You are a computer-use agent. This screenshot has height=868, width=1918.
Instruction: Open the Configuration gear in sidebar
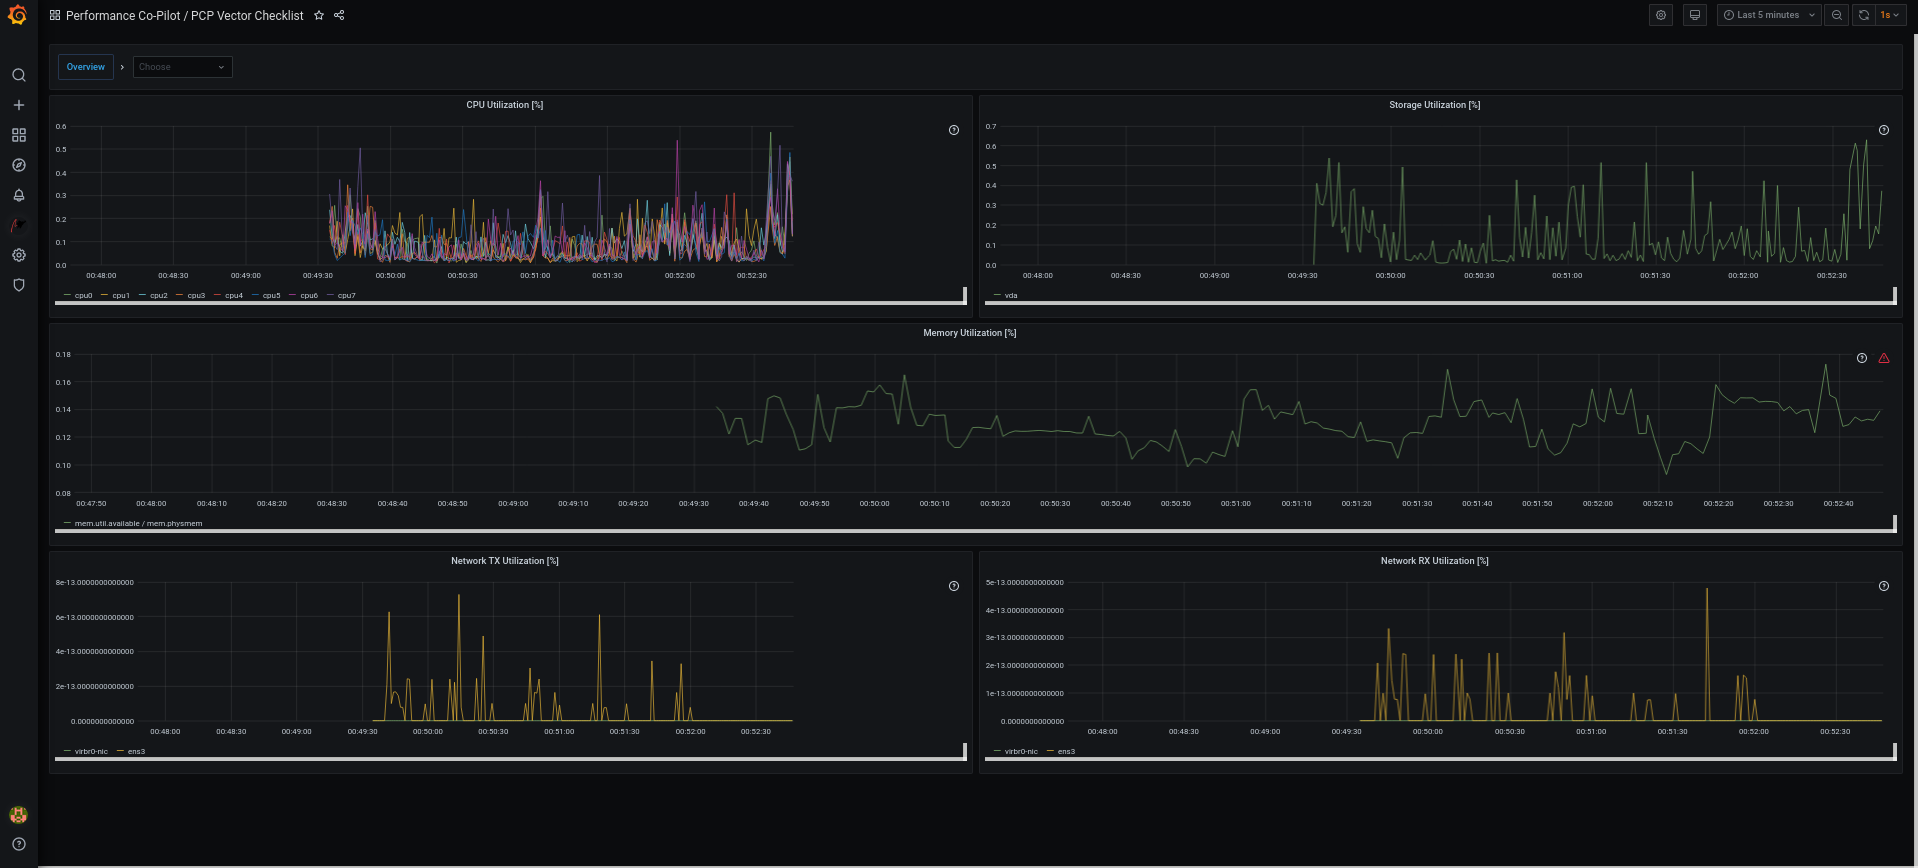coord(18,255)
